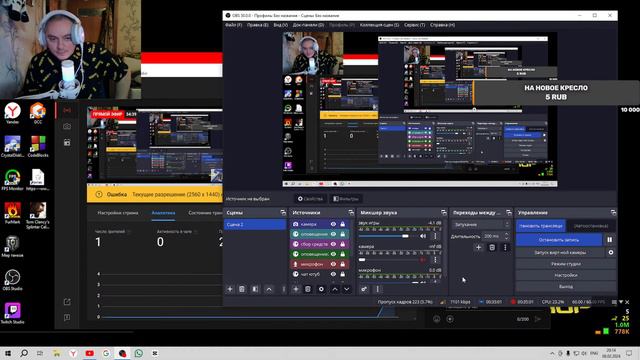This screenshot has width=640, height=360.
Task: Open Коллекция сцен menu in OBS
Action: 379,25
